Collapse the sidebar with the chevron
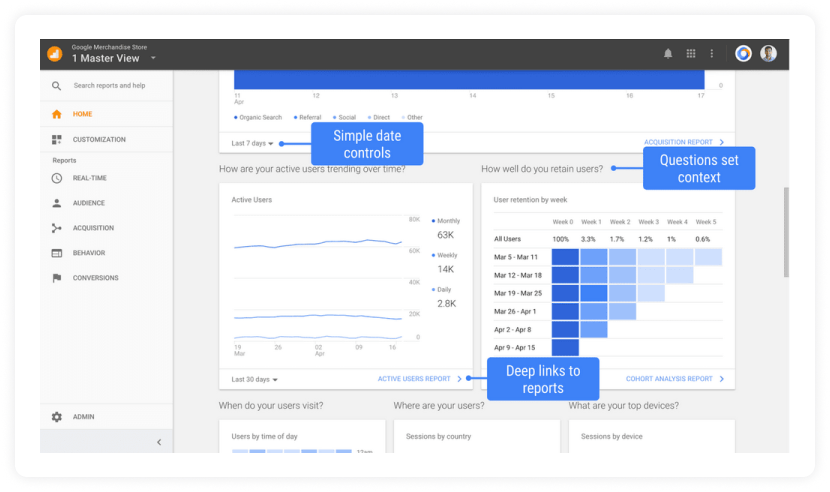Image resolution: width=830 pixels, height=492 pixels. click(159, 442)
